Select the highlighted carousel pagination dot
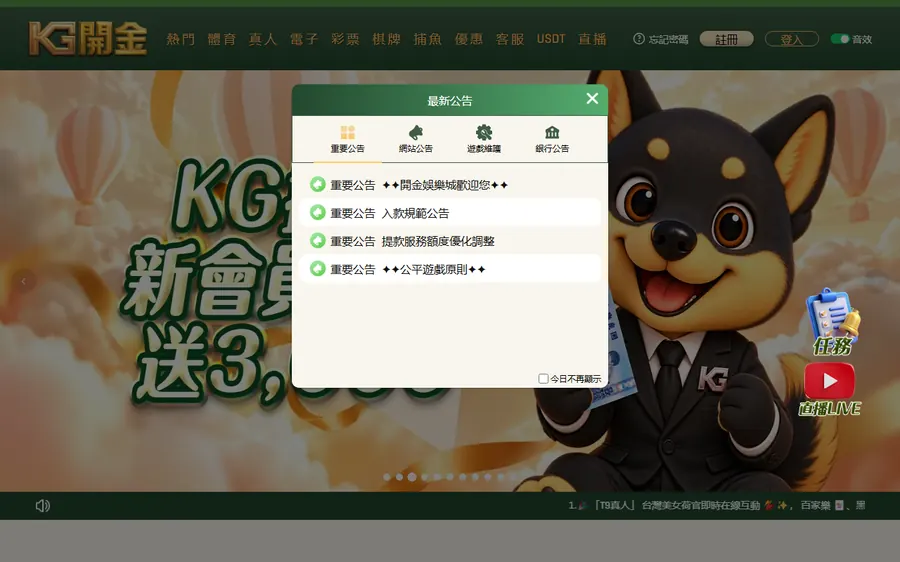The image size is (900, 562). [412, 477]
